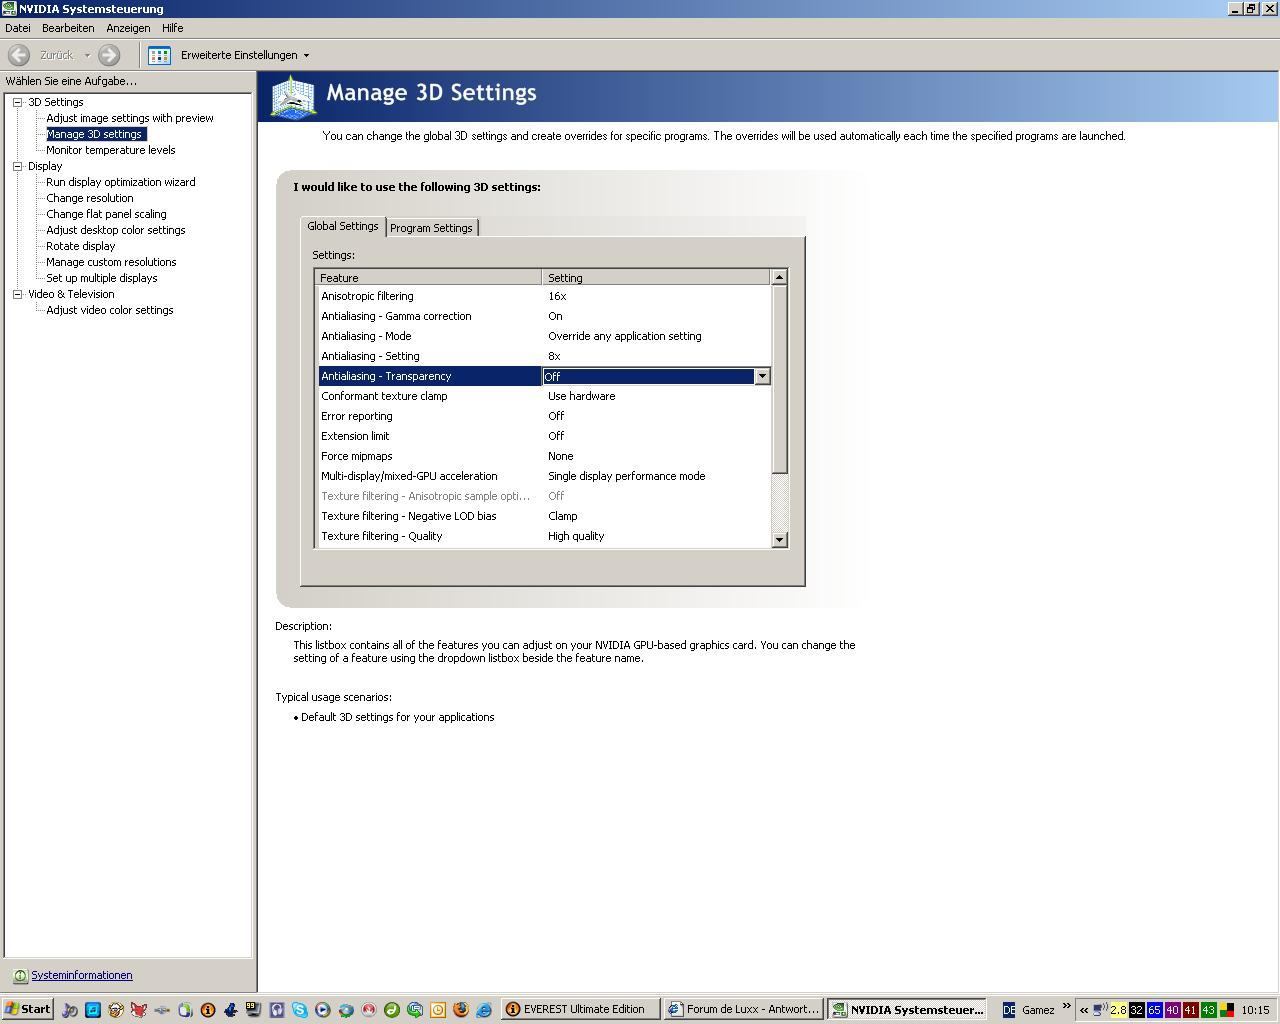Open the Anzeigen menu
Image resolution: width=1280 pixels, height=1024 pixels.
(128, 28)
